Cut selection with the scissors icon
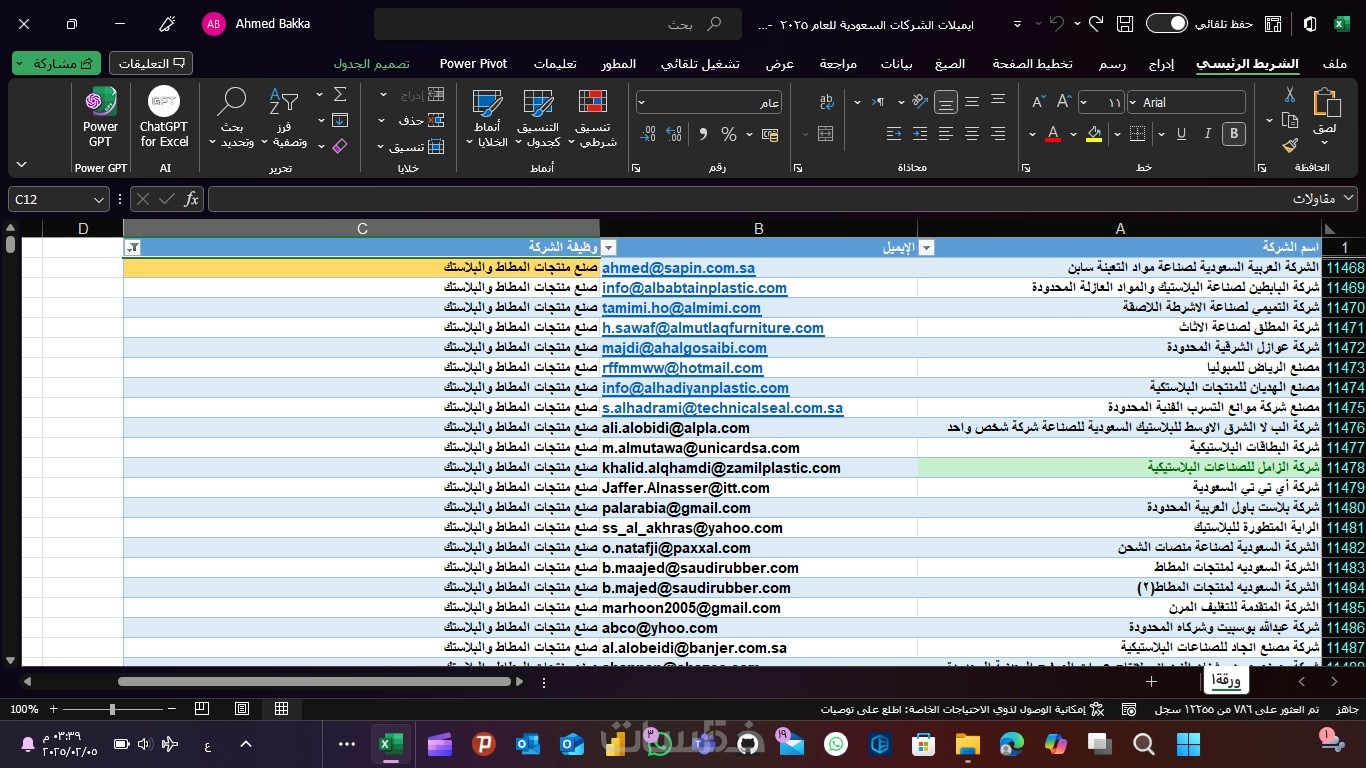1366x768 pixels. click(x=1290, y=96)
